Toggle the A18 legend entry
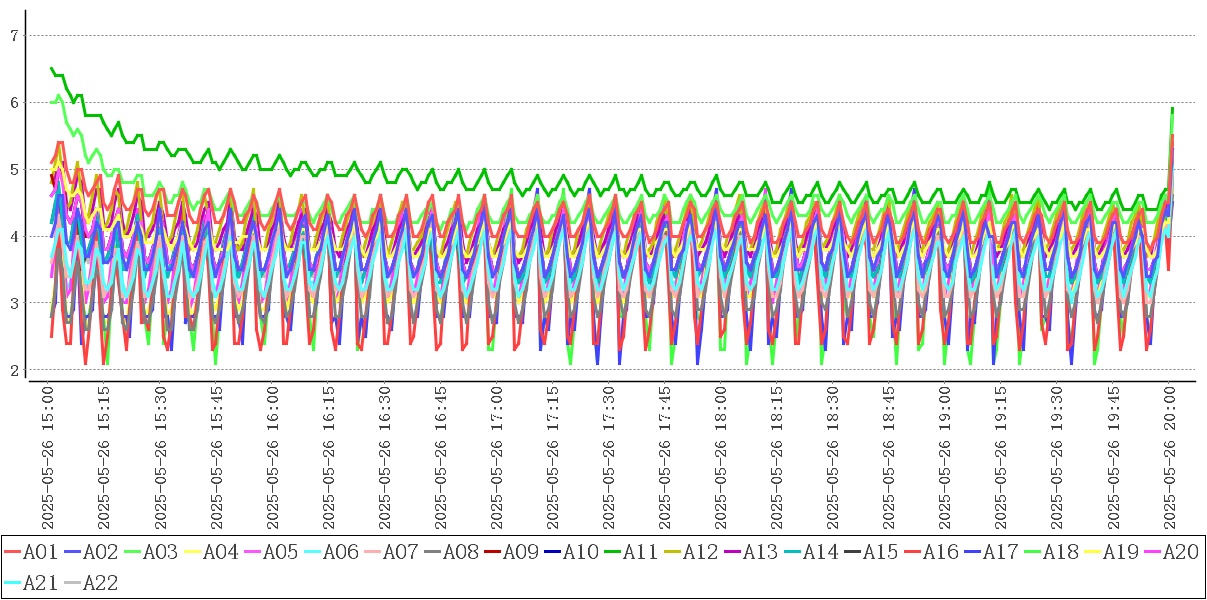Screen dimensions: 1207x600 [1050, 552]
